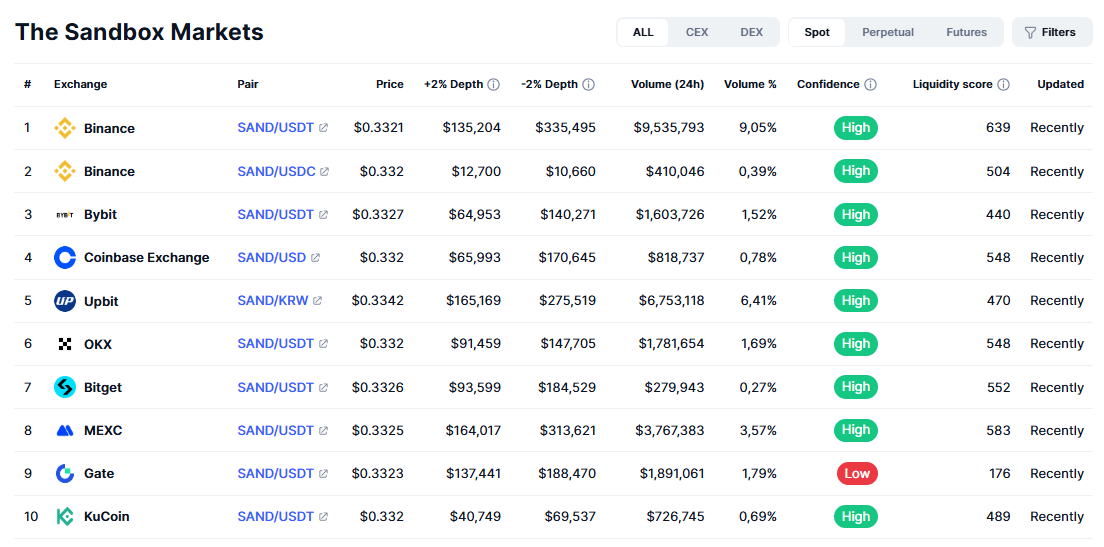This screenshot has width=1104, height=547.
Task: Click the liquidity score 176
Action: tap(1000, 474)
